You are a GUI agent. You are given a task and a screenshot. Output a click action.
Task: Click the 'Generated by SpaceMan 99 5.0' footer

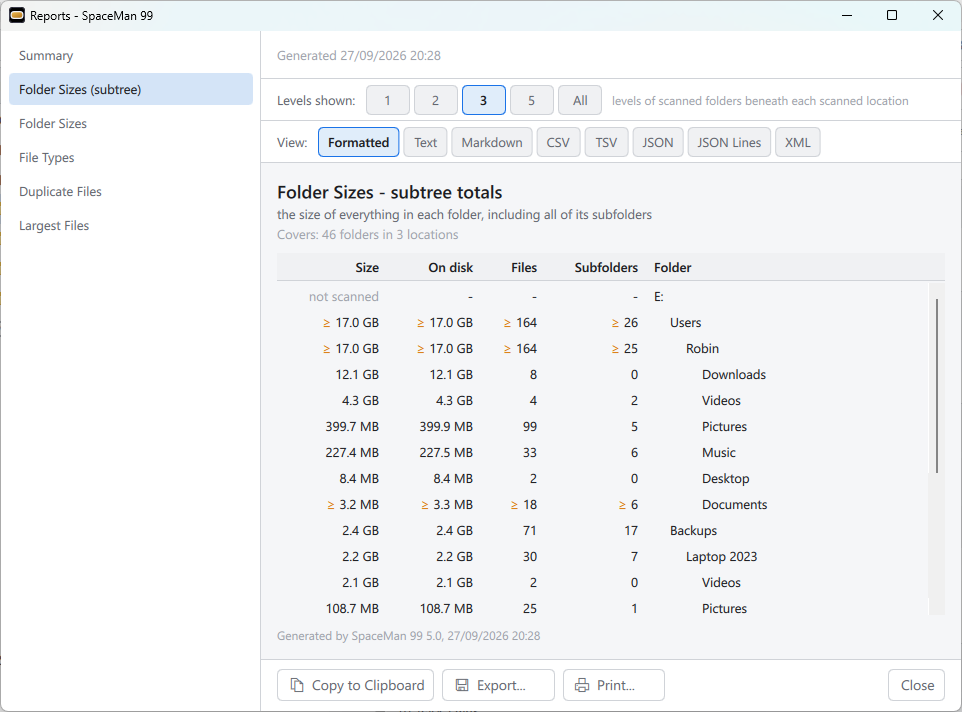click(x=409, y=636)
